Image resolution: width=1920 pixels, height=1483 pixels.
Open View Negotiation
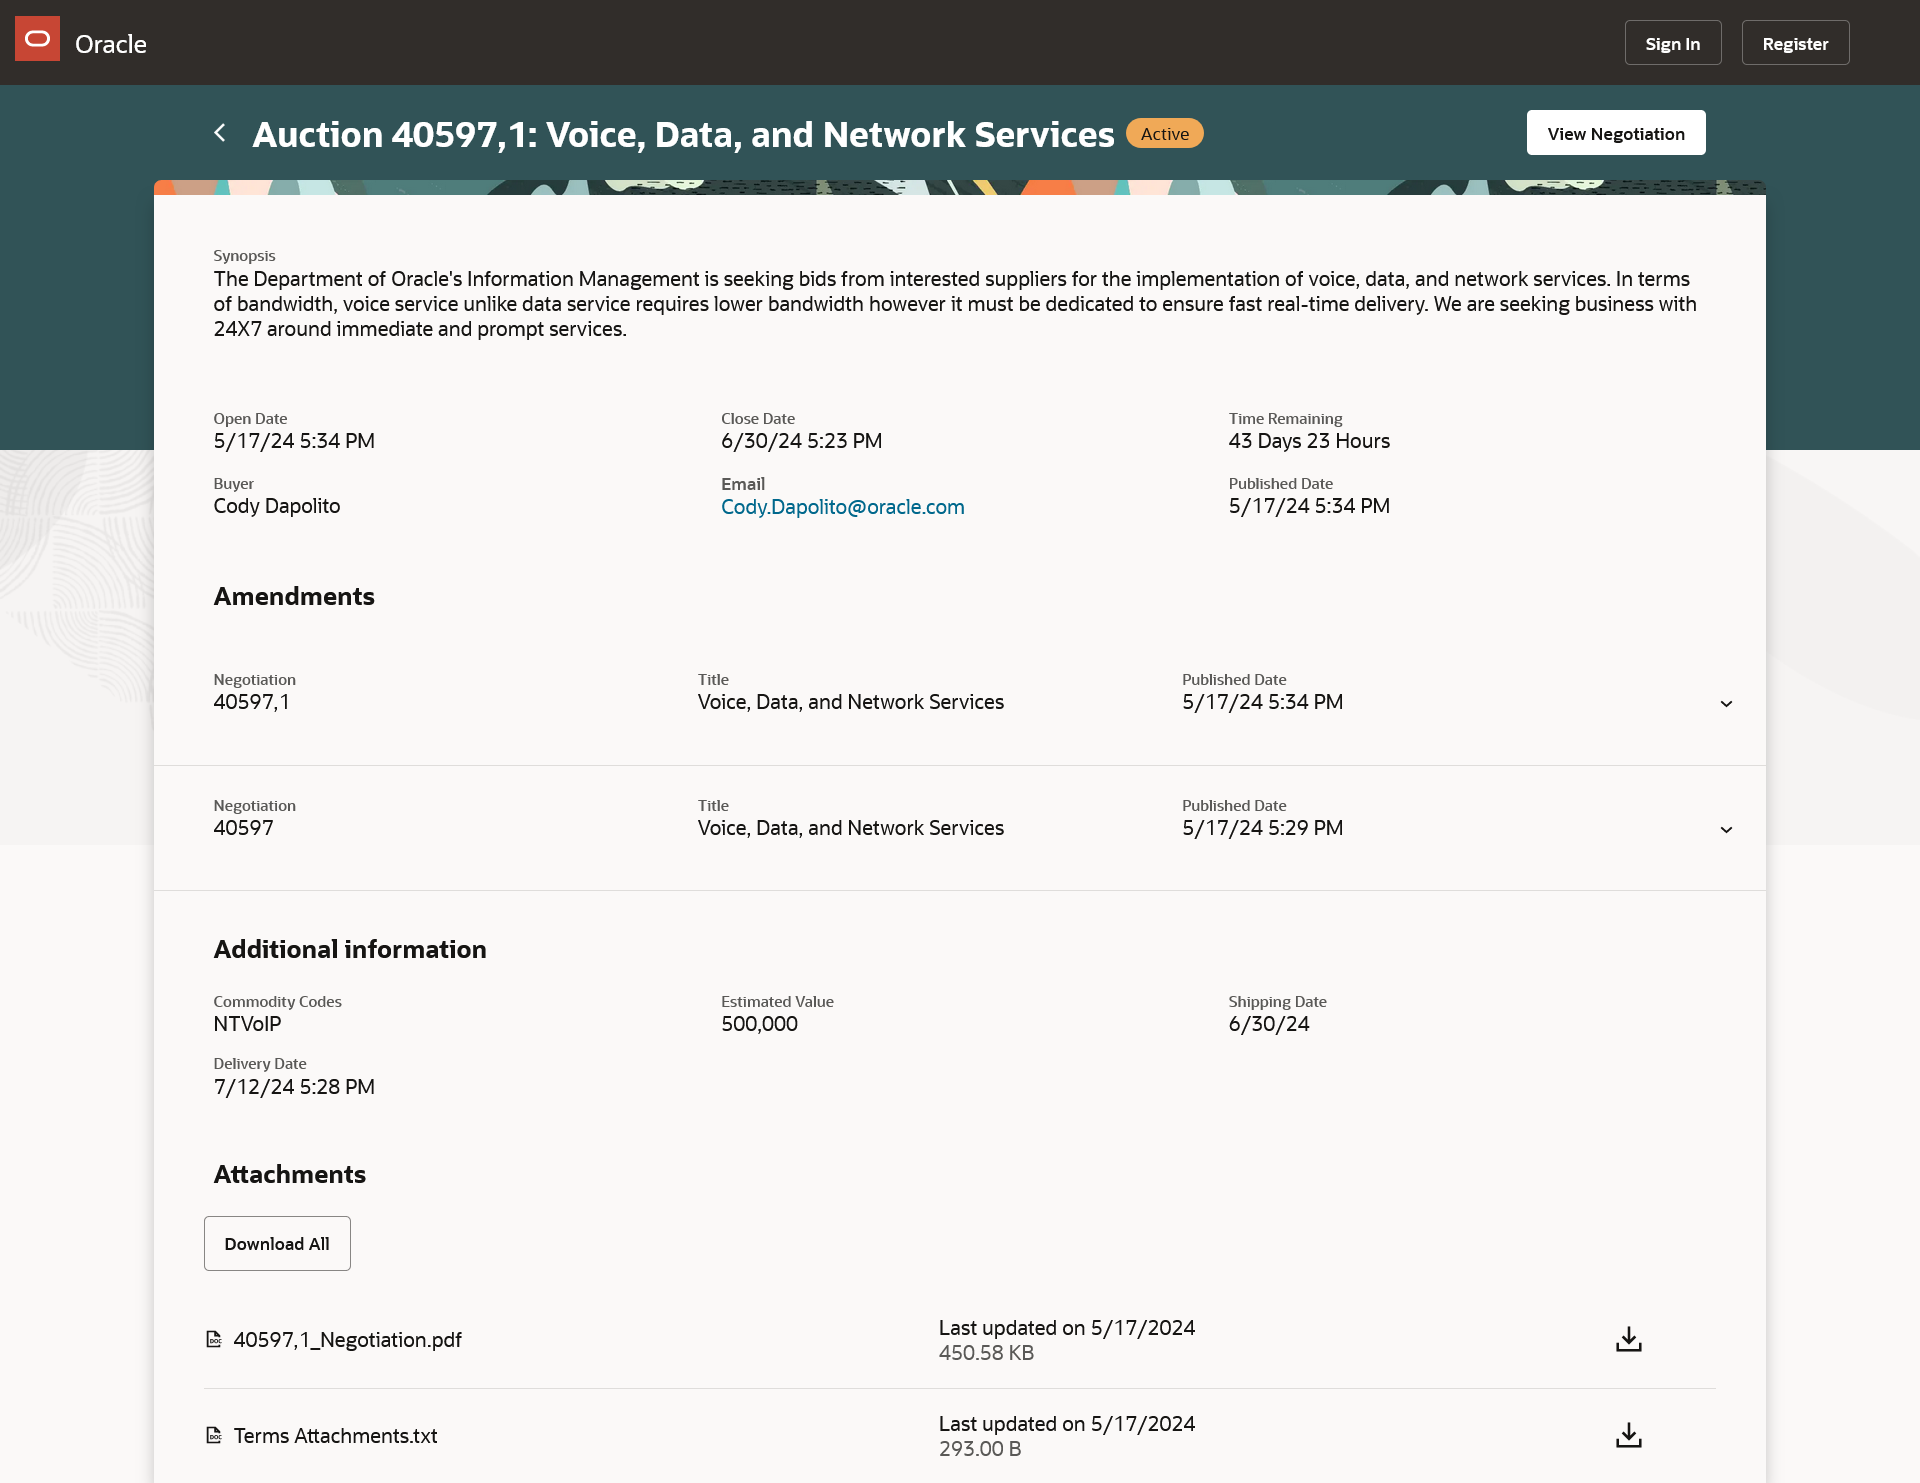click(1616, 133)
